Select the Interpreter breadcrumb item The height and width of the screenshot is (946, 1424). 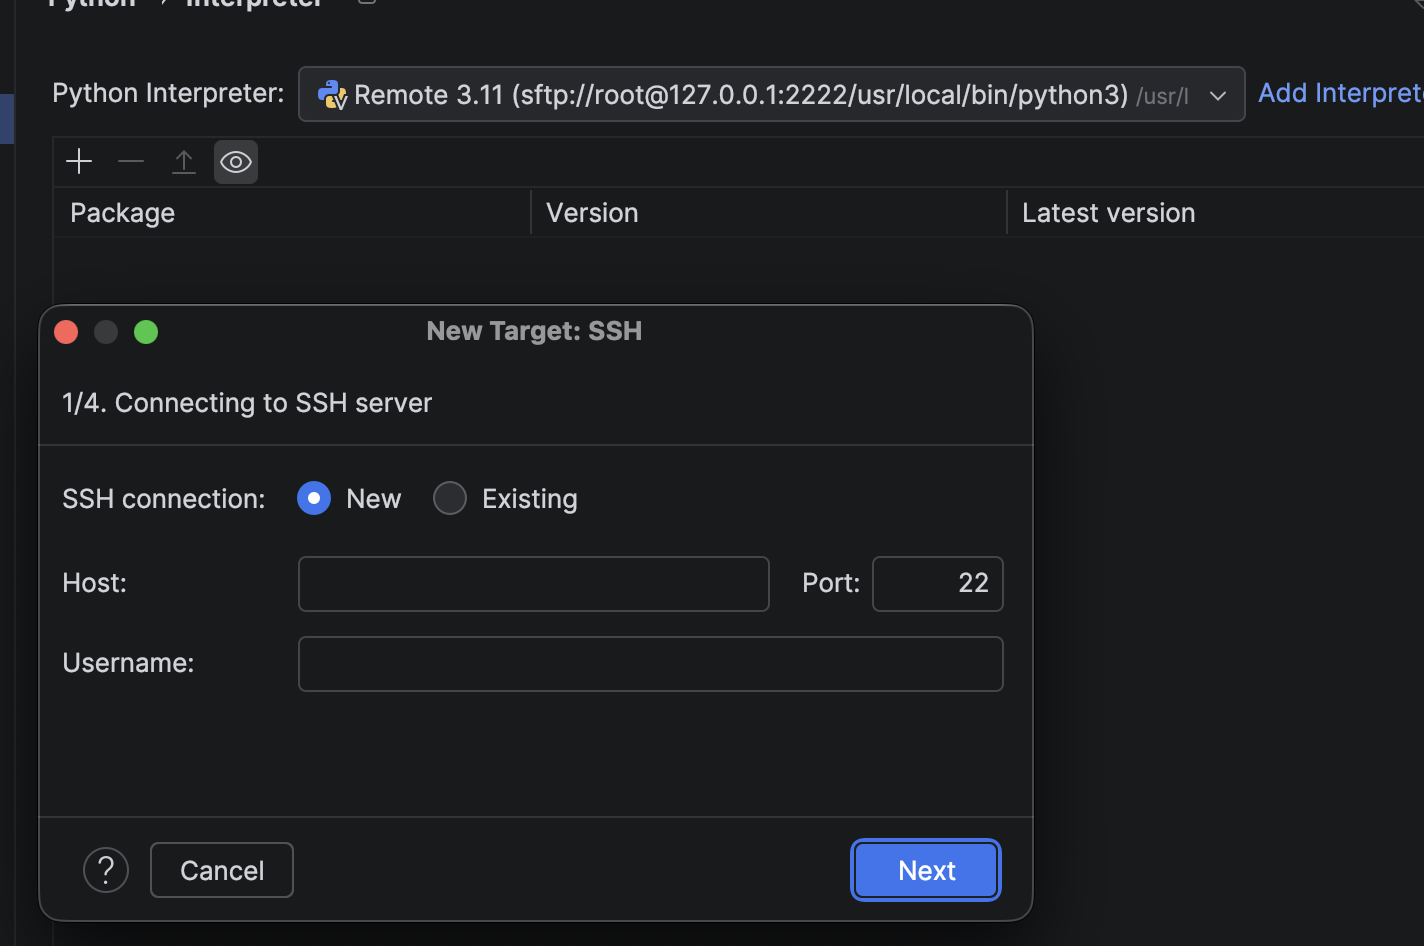click(253, 4)
